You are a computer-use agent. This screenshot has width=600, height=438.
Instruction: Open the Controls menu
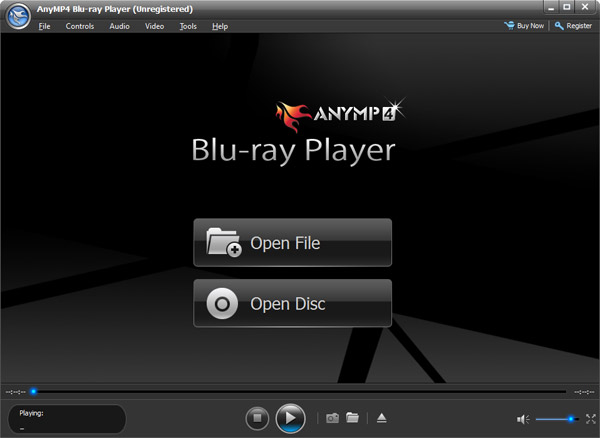coord(80,26)
